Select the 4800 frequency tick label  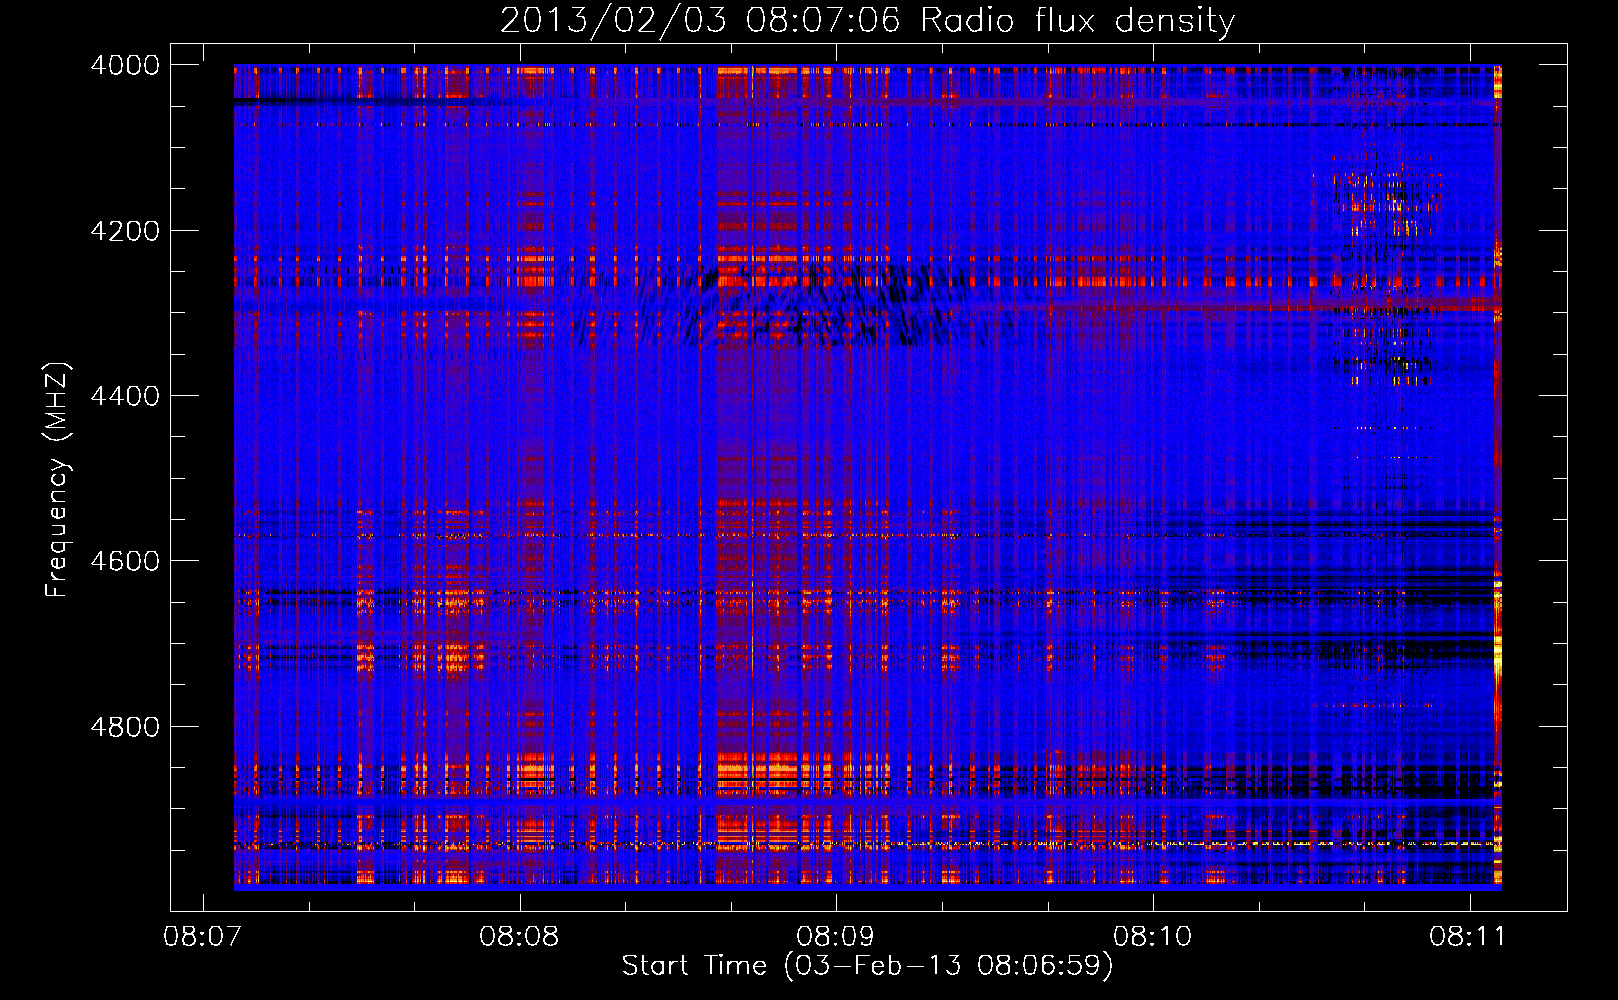(x=125, y=727)
